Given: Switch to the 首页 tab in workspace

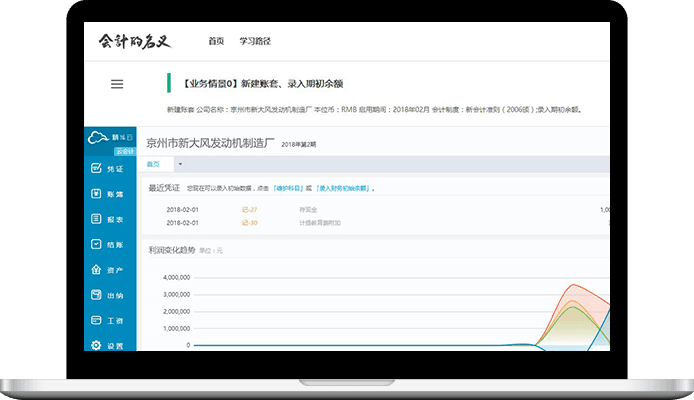Looking at the screenshot, I should tap(153, 164).
